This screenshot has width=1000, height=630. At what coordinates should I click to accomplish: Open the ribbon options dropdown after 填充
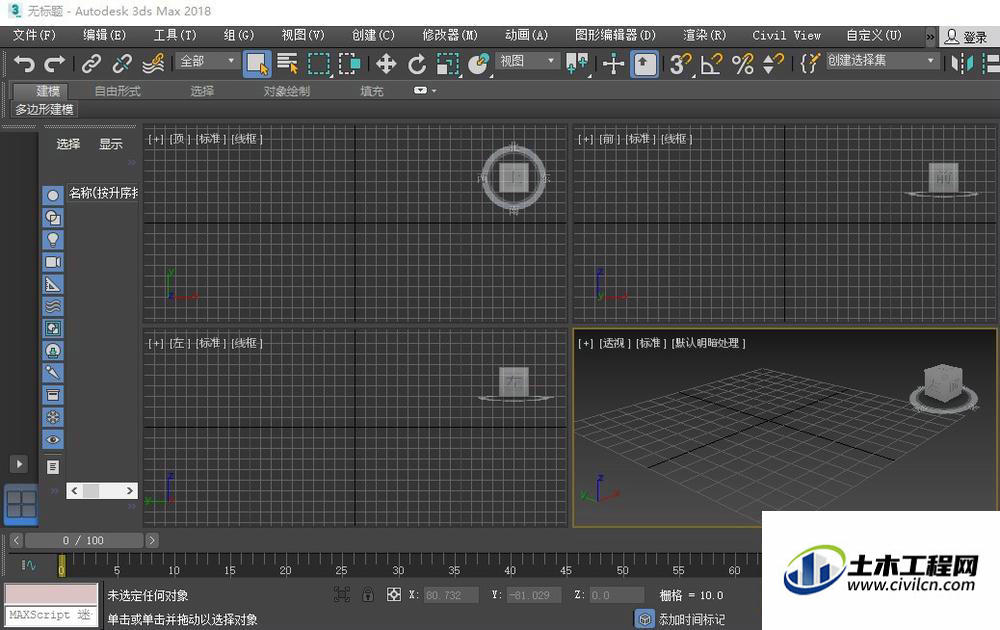(424, 91)
